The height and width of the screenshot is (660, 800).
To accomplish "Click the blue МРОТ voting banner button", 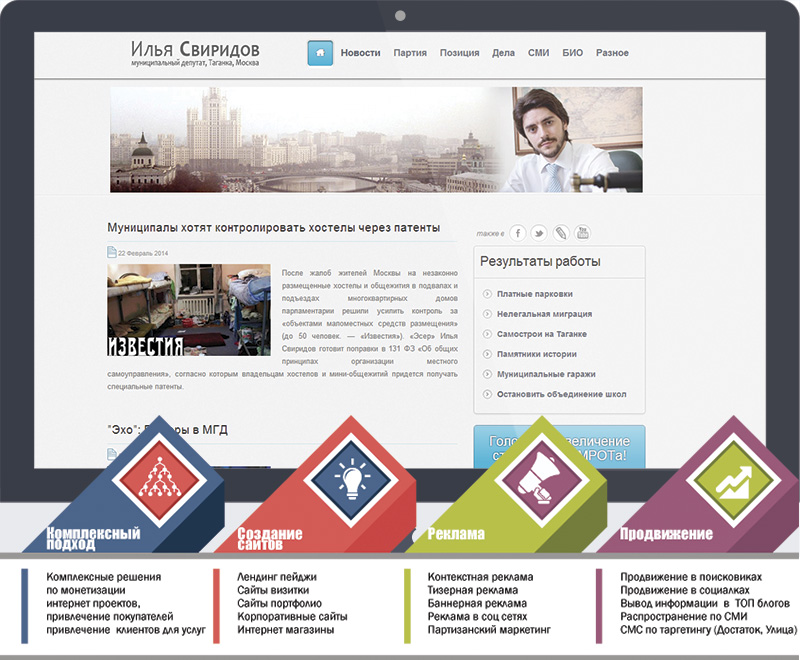I will tap(559, 446).
